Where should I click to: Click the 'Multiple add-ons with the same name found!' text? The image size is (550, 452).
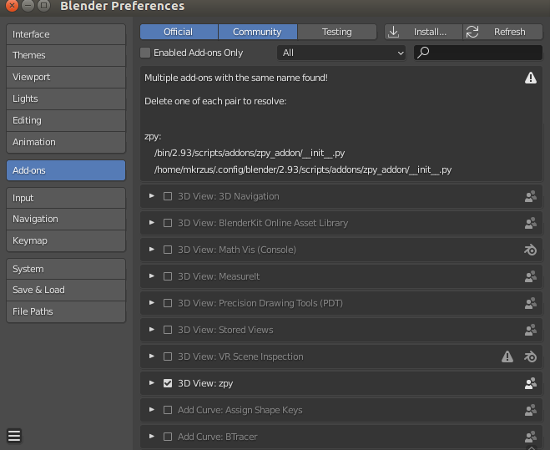click(236, 78)
